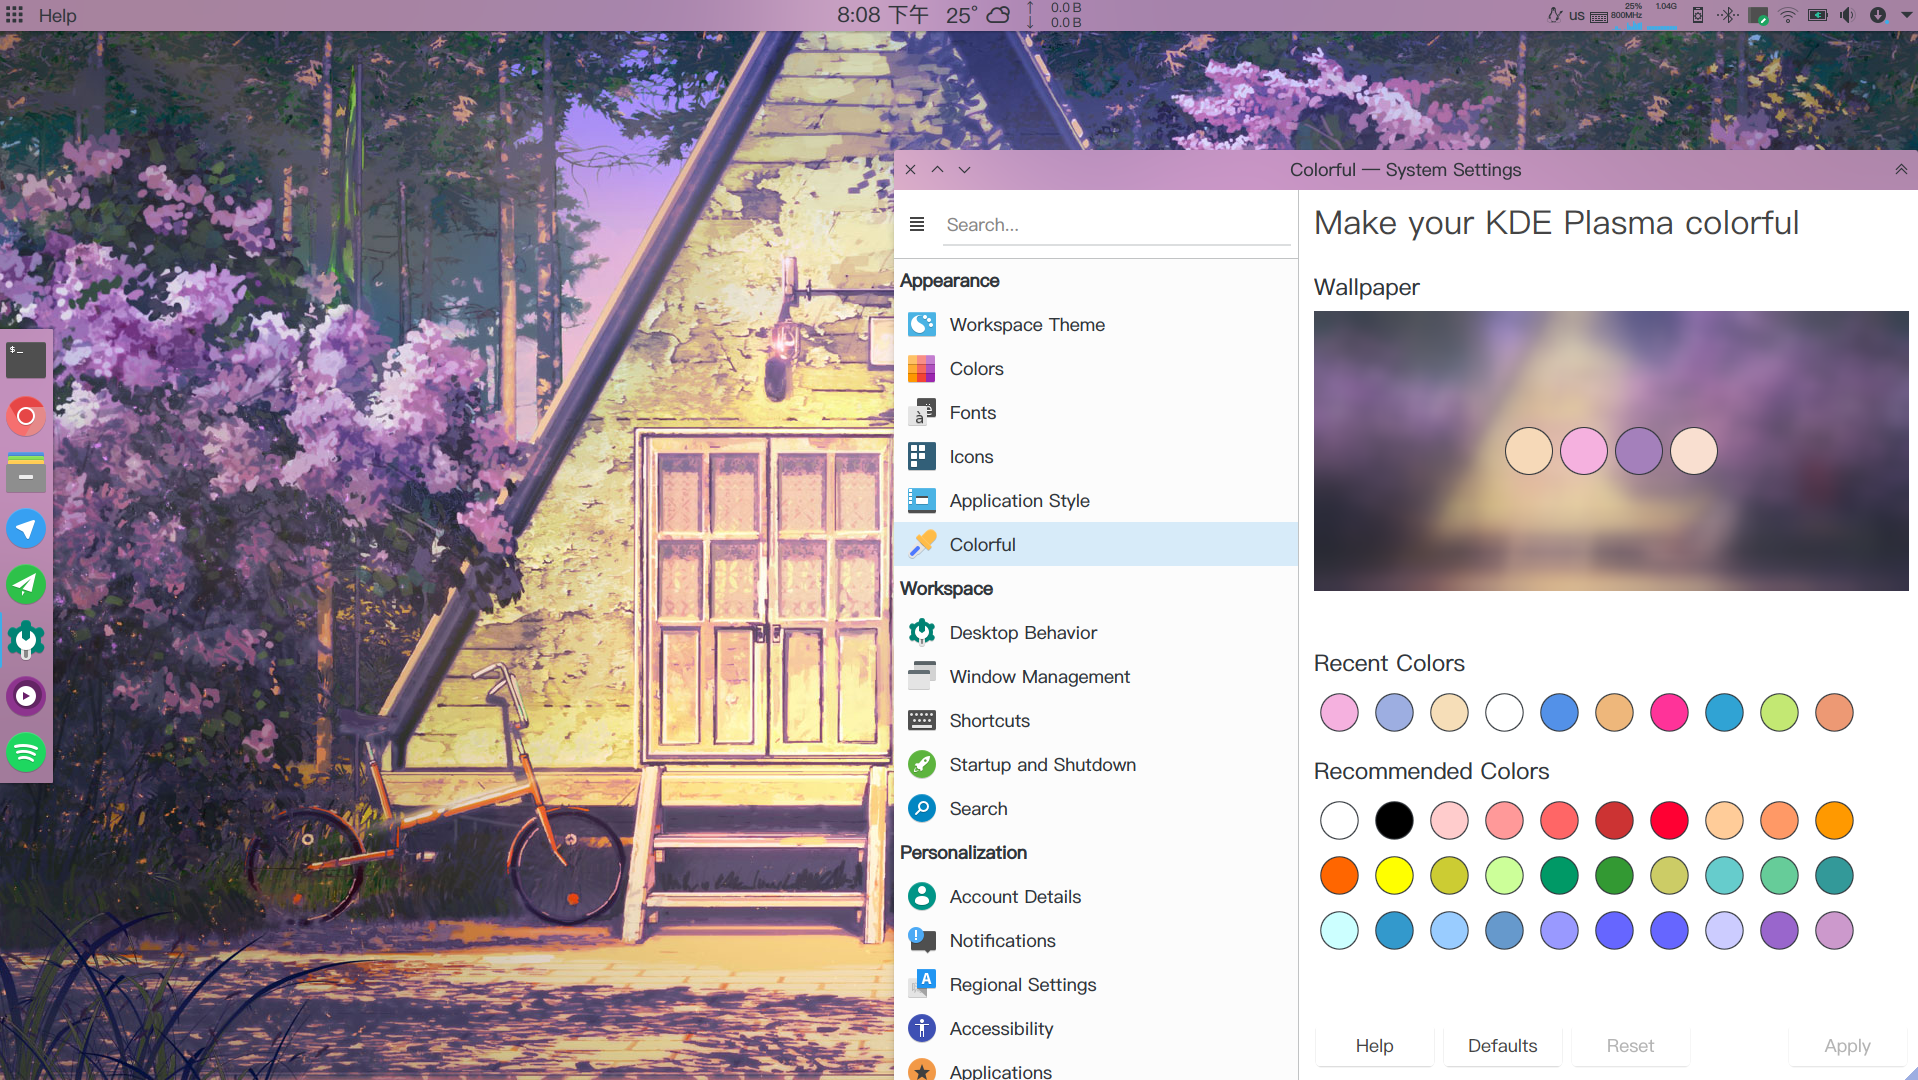
Task: Select Regional Settings in the sidebar
Action: (x=1096, y=985)
